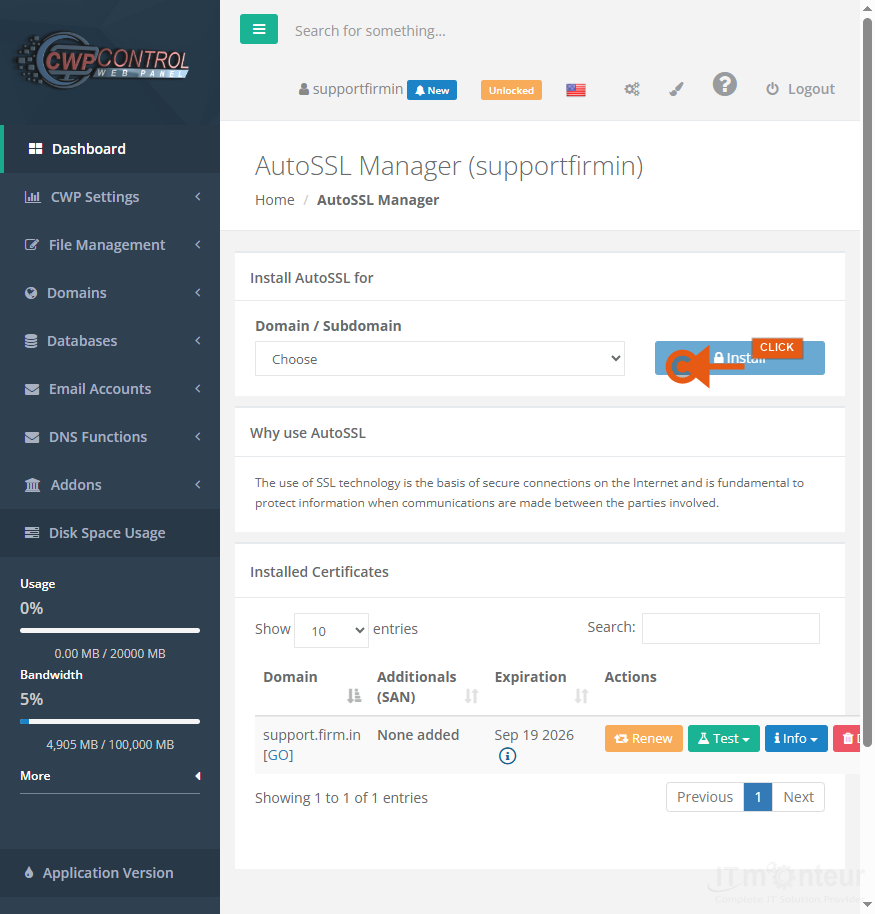This screenshot has width=875, height=914.
Task: Open the language flag selector
Action: coord(576,90)
